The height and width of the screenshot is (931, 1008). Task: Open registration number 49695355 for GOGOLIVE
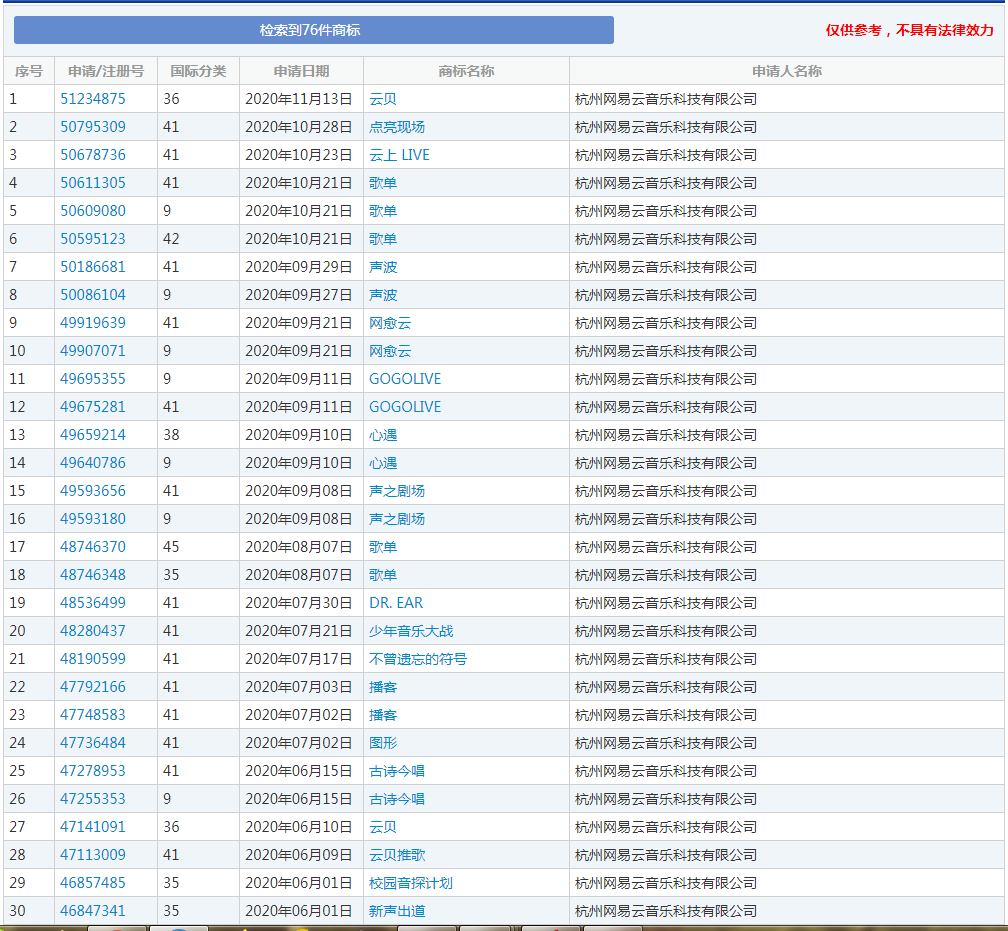click(x=93, y=379)
